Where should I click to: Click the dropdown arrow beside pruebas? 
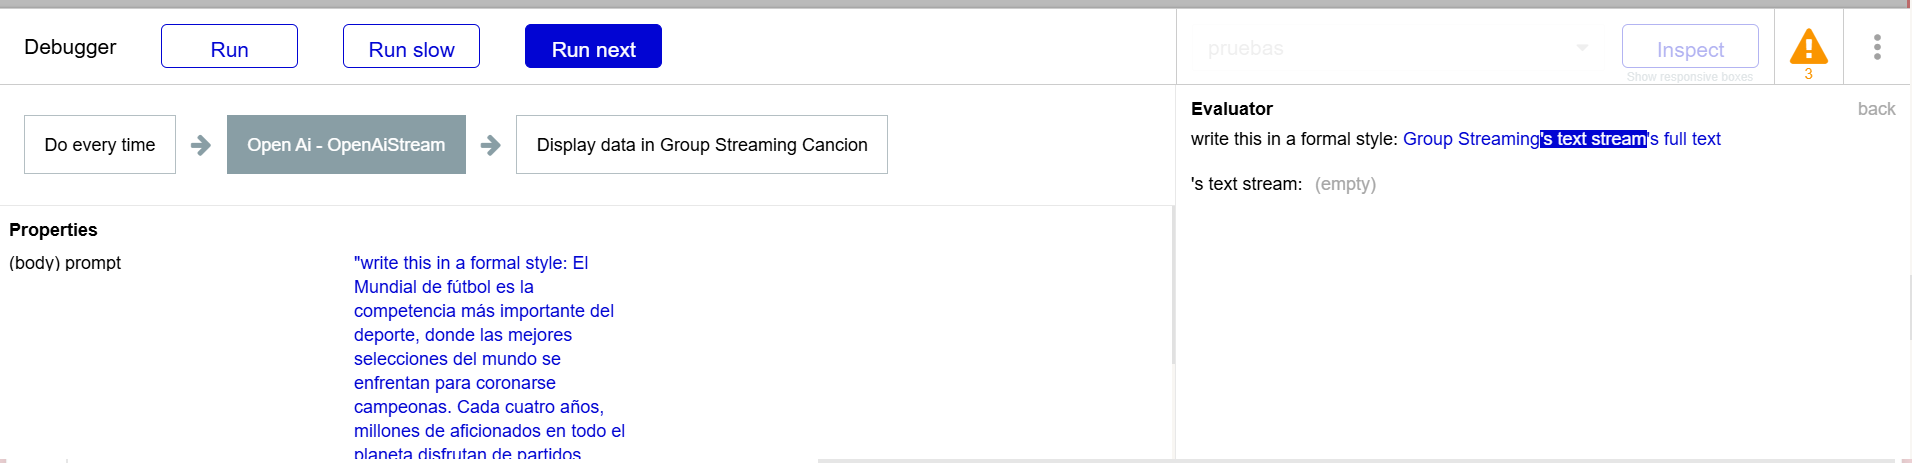tap(1582, 48)
